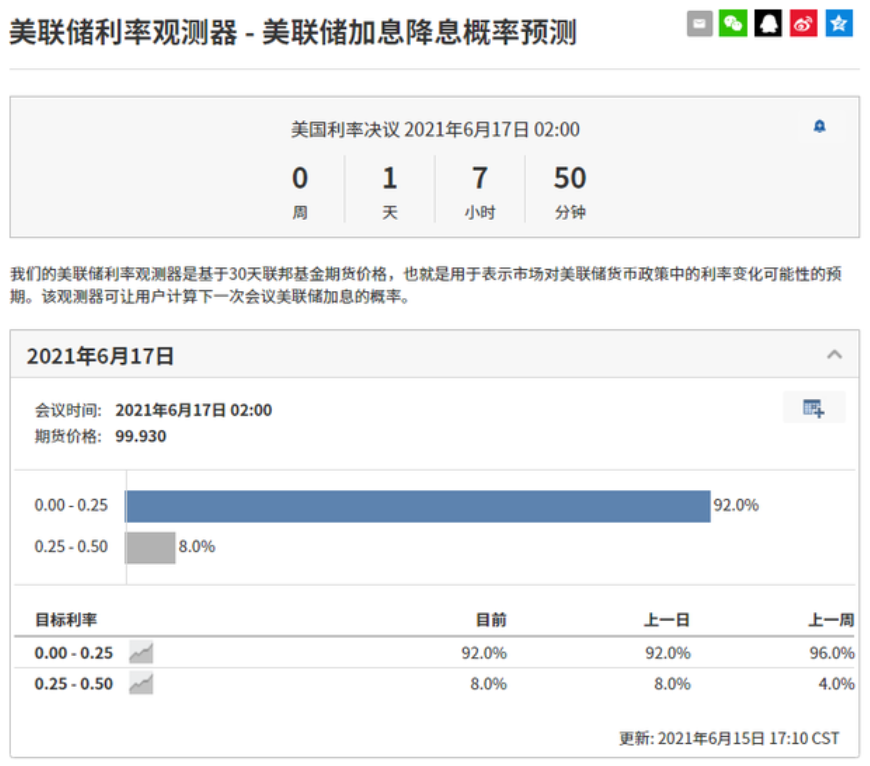This screenshot has width=870, height=766.
Task: Open chart icon for 0.00 - 0.25 row
Action: [x=141, y=652]
